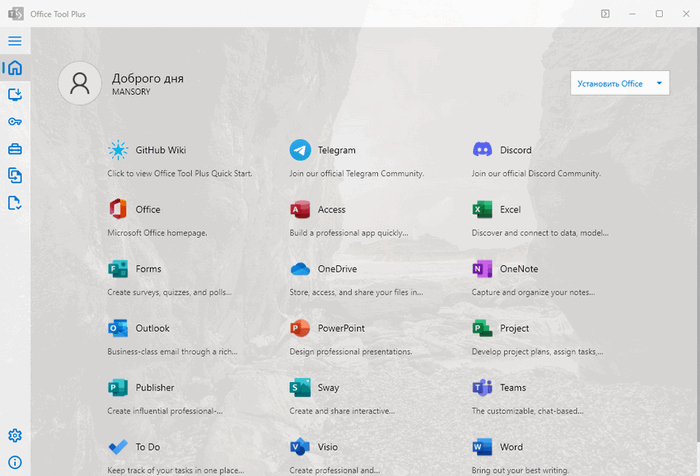The image size is (700, 476).
Task: Click the Teams tile
Action: pyautogui.click(x=512, y=388)
